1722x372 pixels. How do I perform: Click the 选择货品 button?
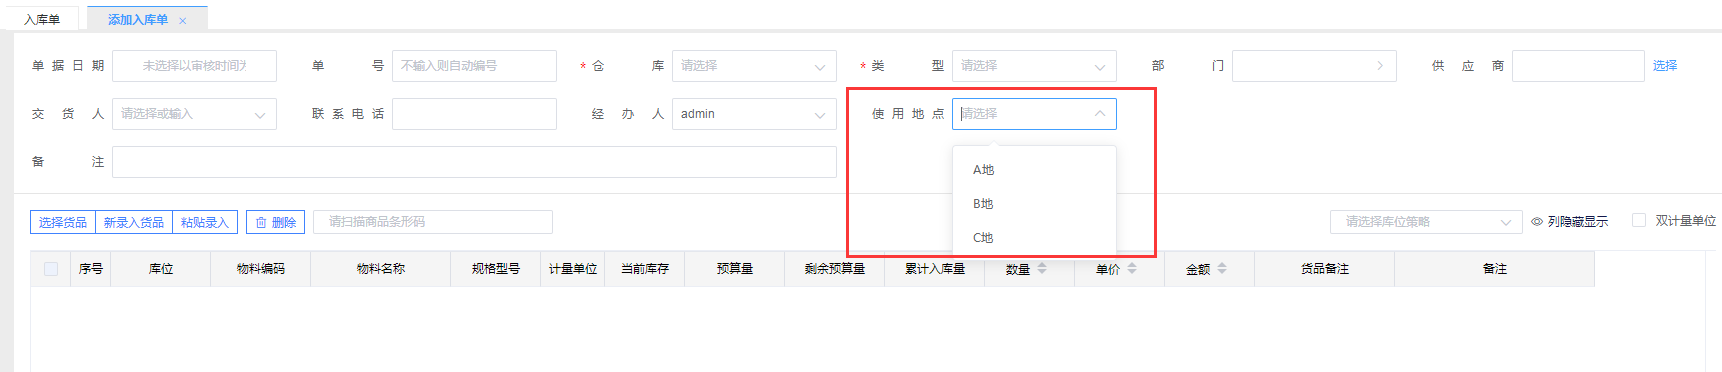tap(62, 222)
